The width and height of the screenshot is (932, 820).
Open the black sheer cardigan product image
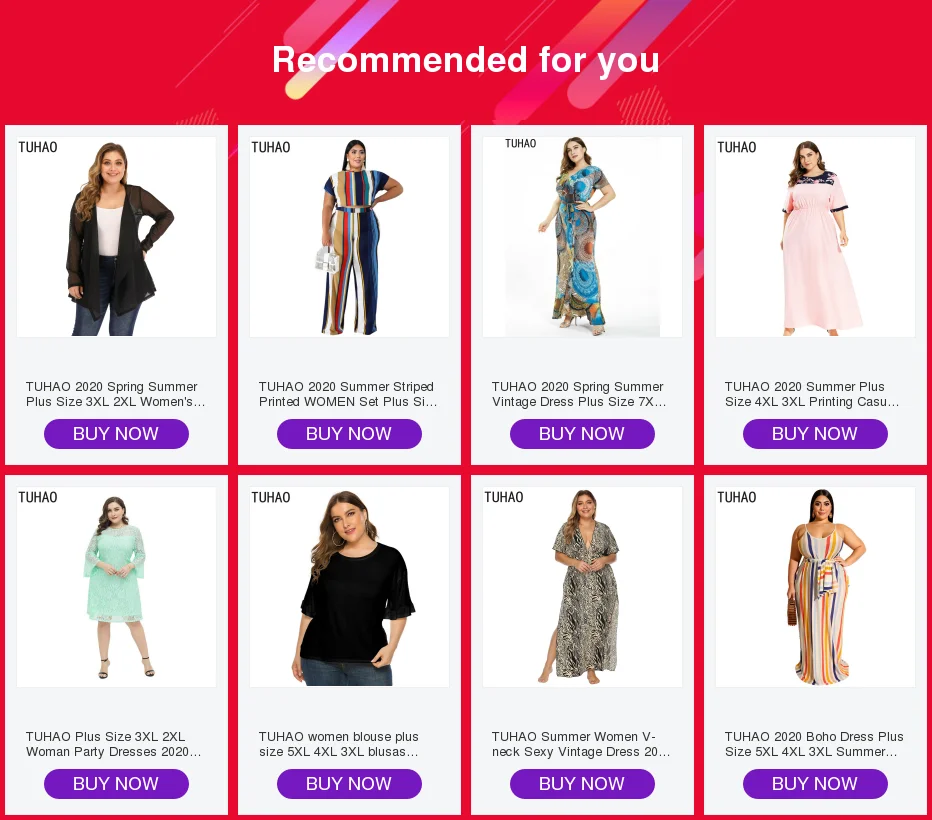click(x=116, y=237)
